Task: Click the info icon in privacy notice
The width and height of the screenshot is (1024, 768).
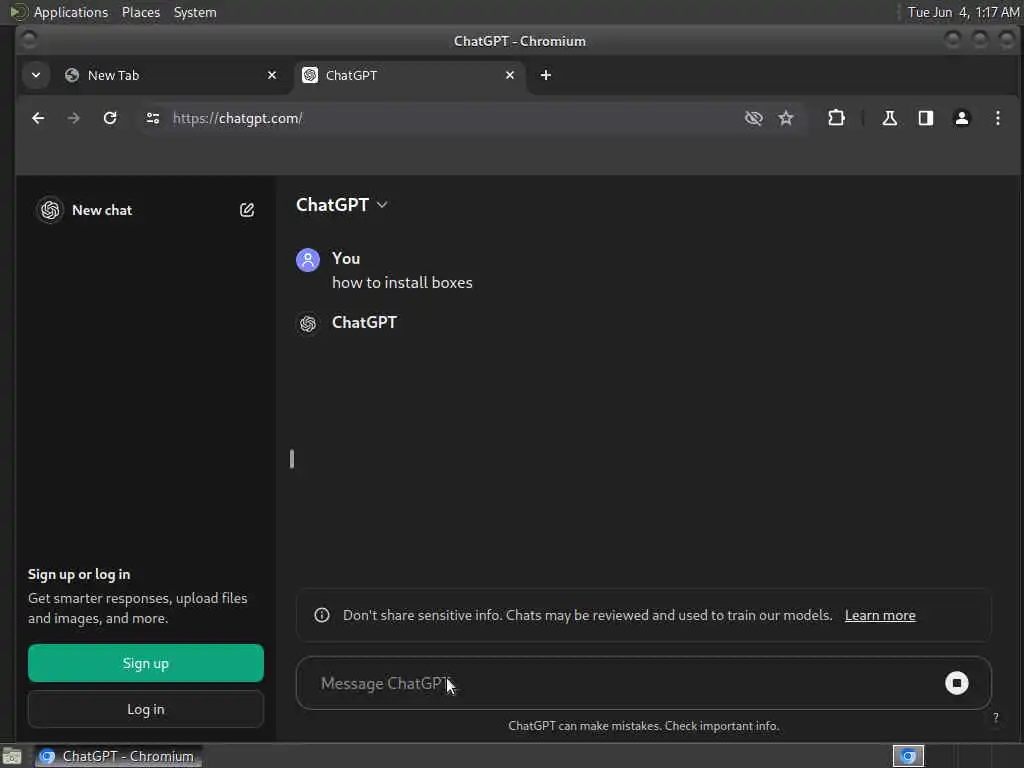Action: click(322, 615)
